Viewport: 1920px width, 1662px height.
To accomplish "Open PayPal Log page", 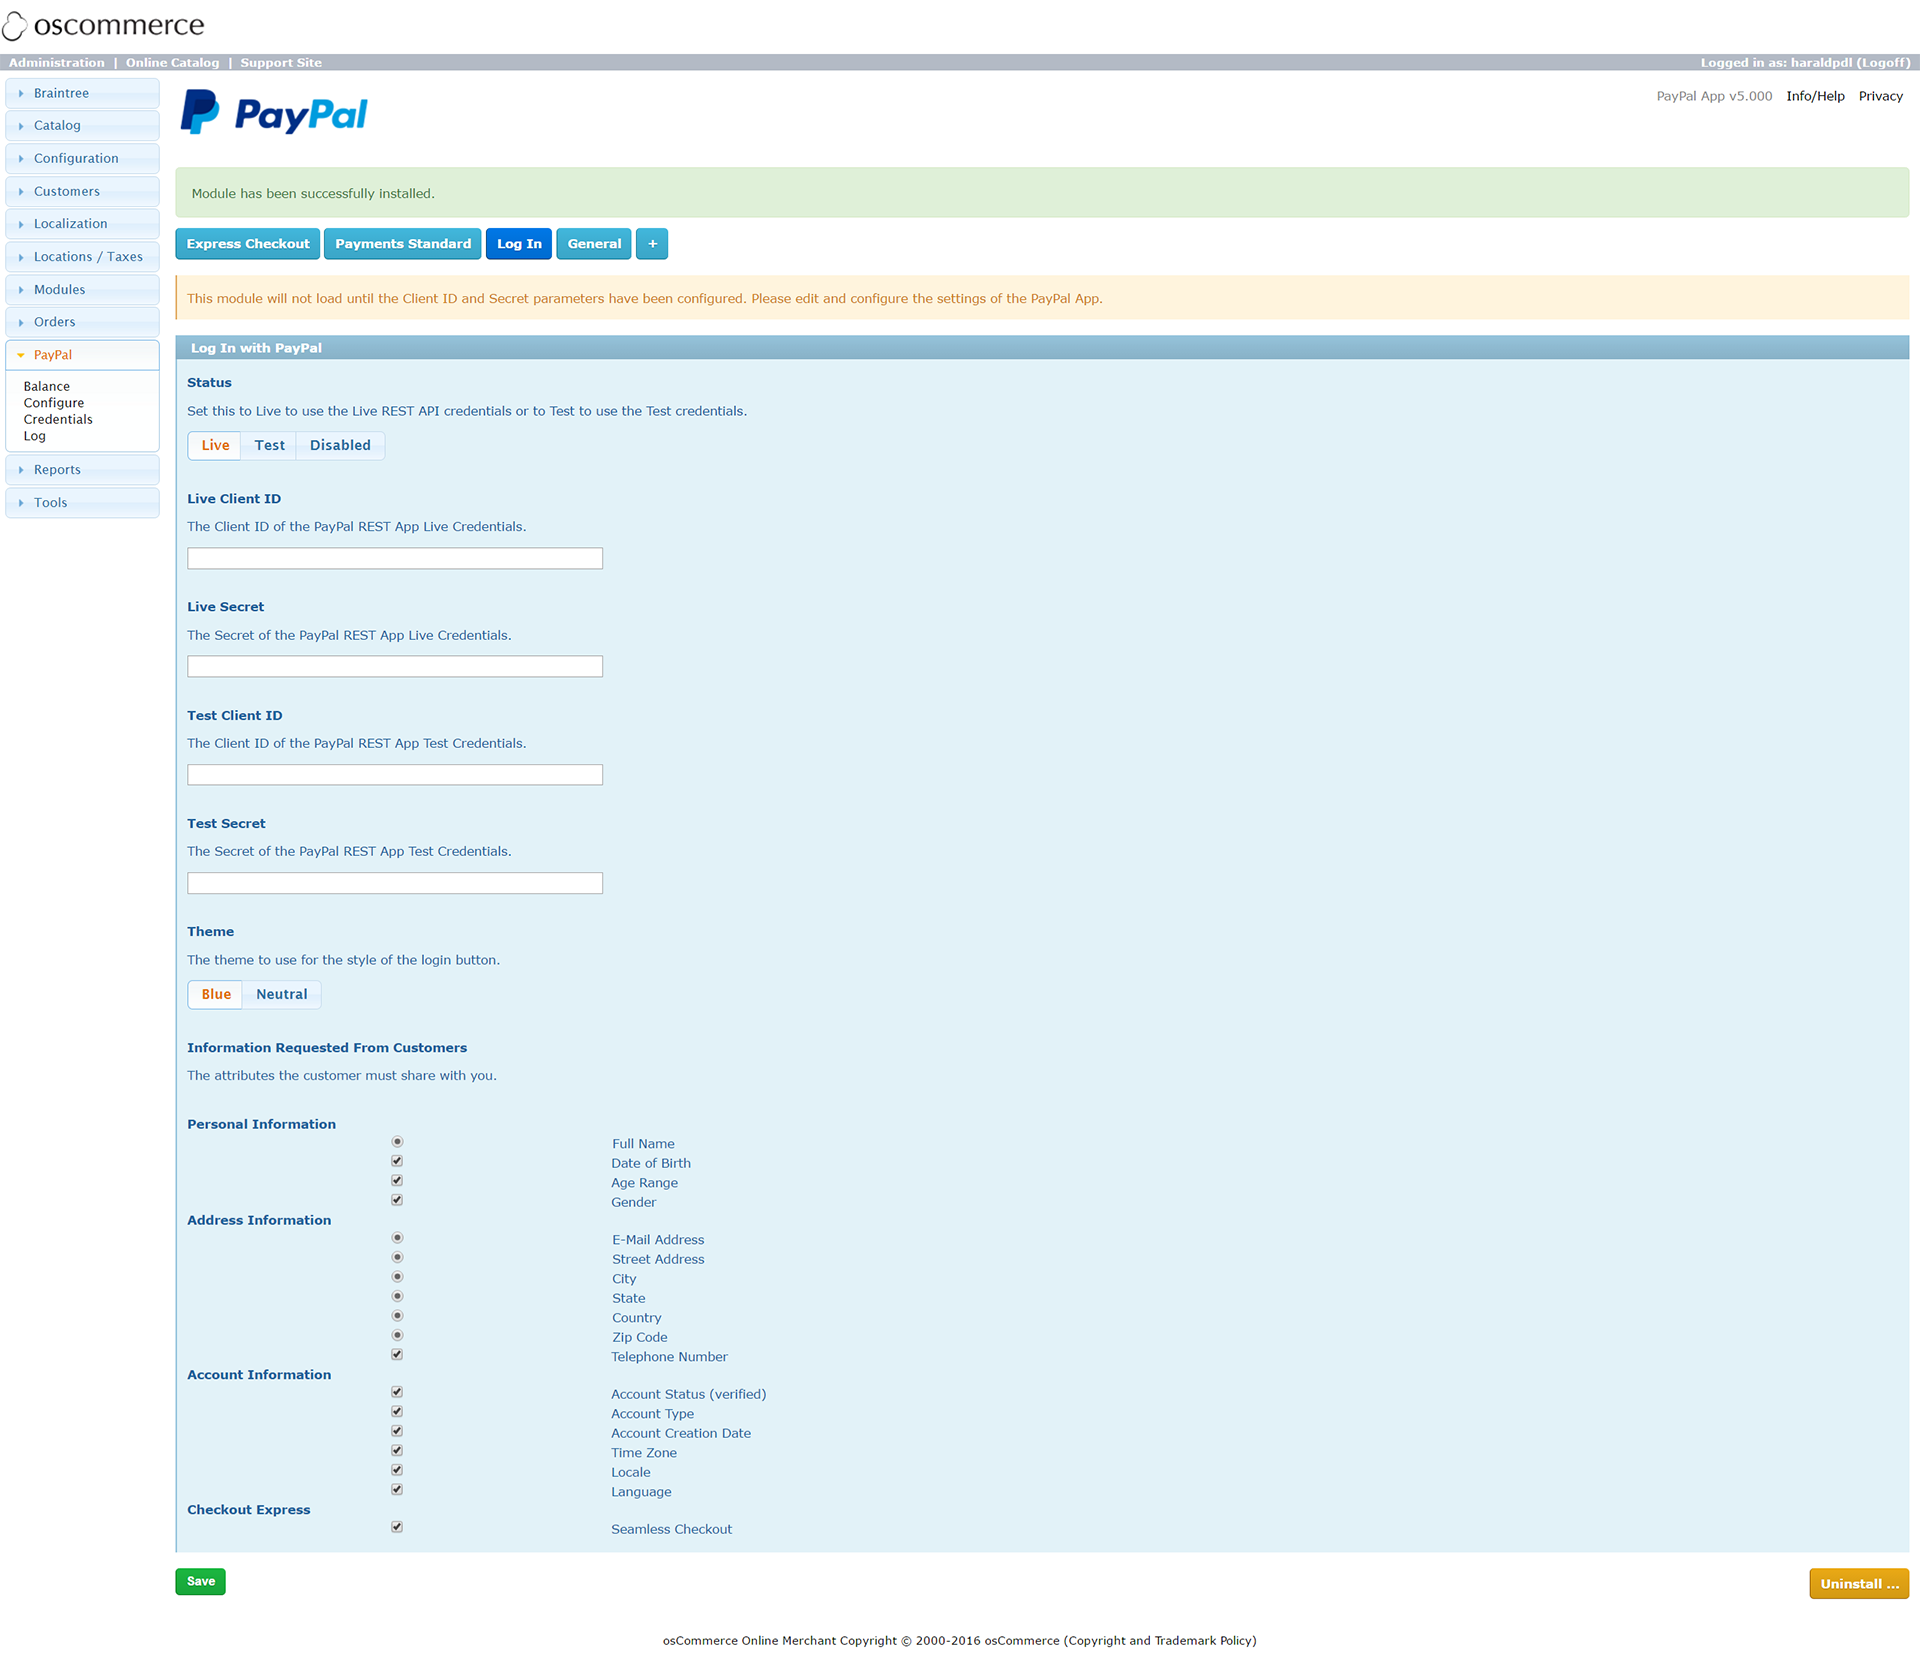I will coord(35,436).
